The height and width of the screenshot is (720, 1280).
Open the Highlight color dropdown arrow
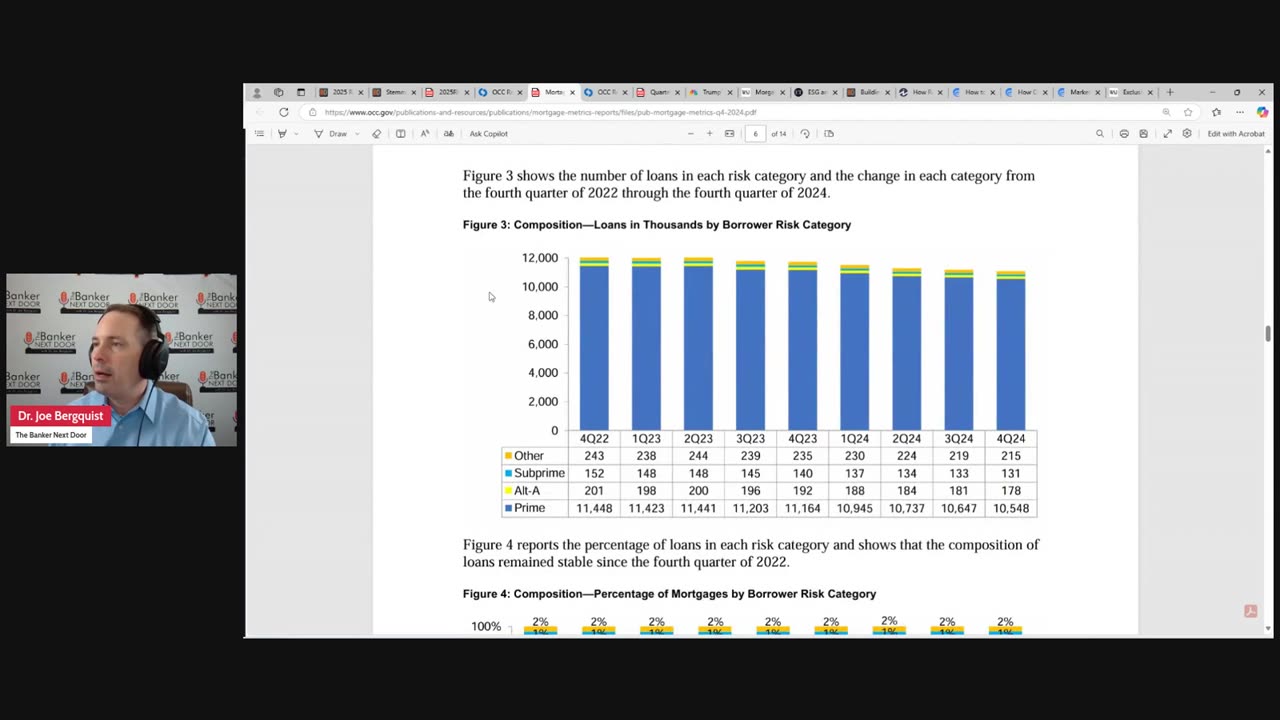[296, 133]
